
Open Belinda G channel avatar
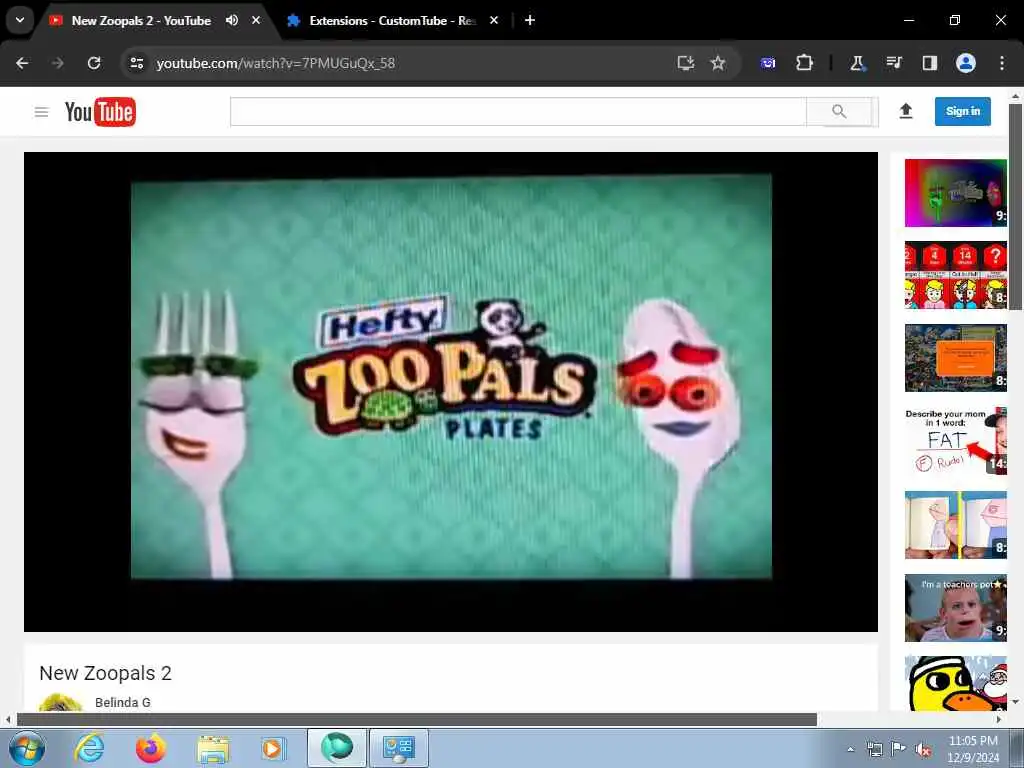coord(60,703)
